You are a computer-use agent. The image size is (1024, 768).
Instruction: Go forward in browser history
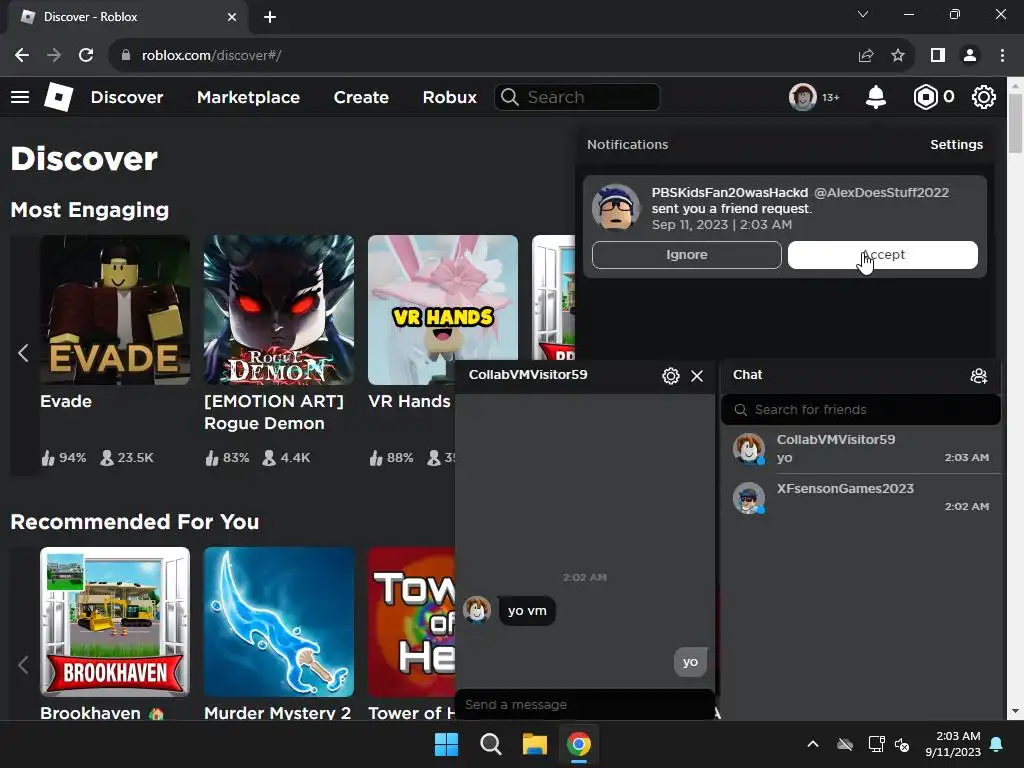click(x=54, y=56)
